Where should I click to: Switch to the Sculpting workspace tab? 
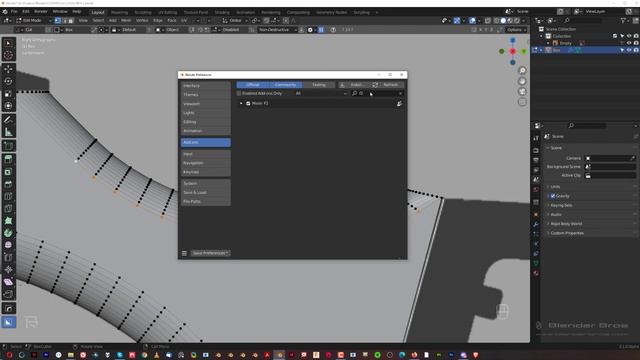point(143,12)
